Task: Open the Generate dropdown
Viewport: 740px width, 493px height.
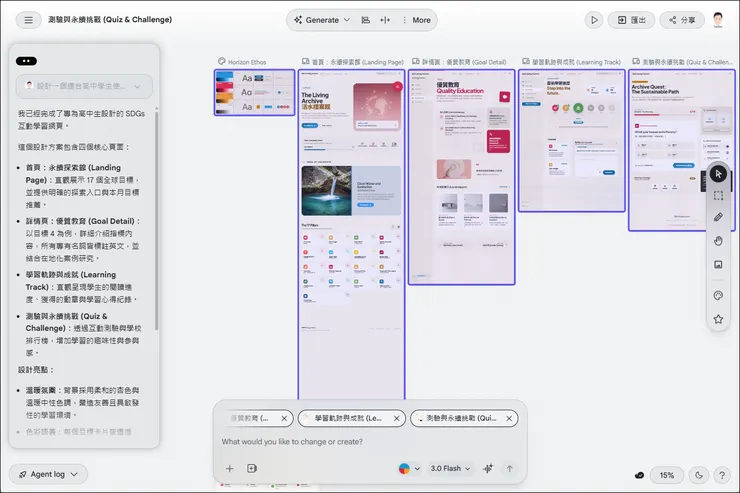Action: [322, 20]
